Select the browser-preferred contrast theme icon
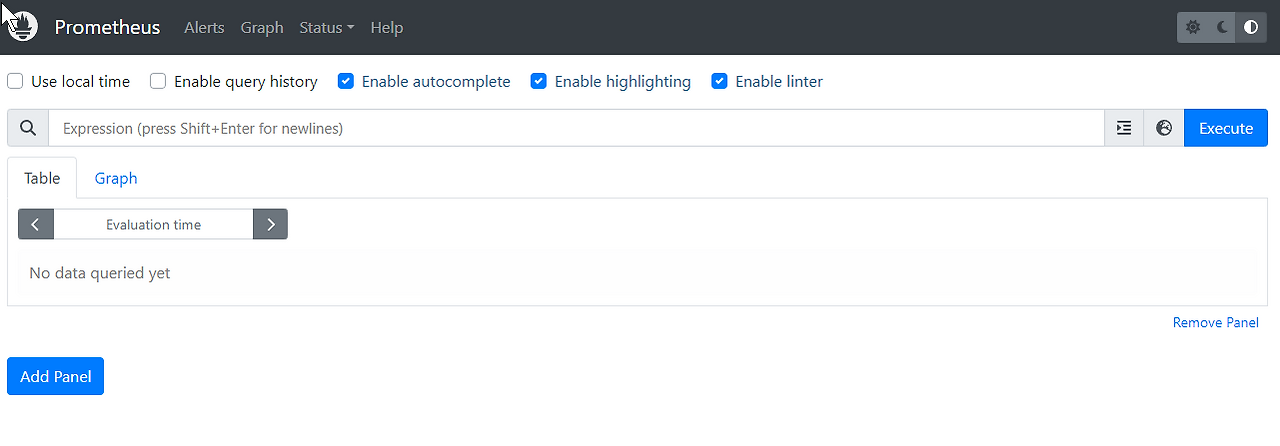This screenshot has height=446, width=1280. point(1251,28)
